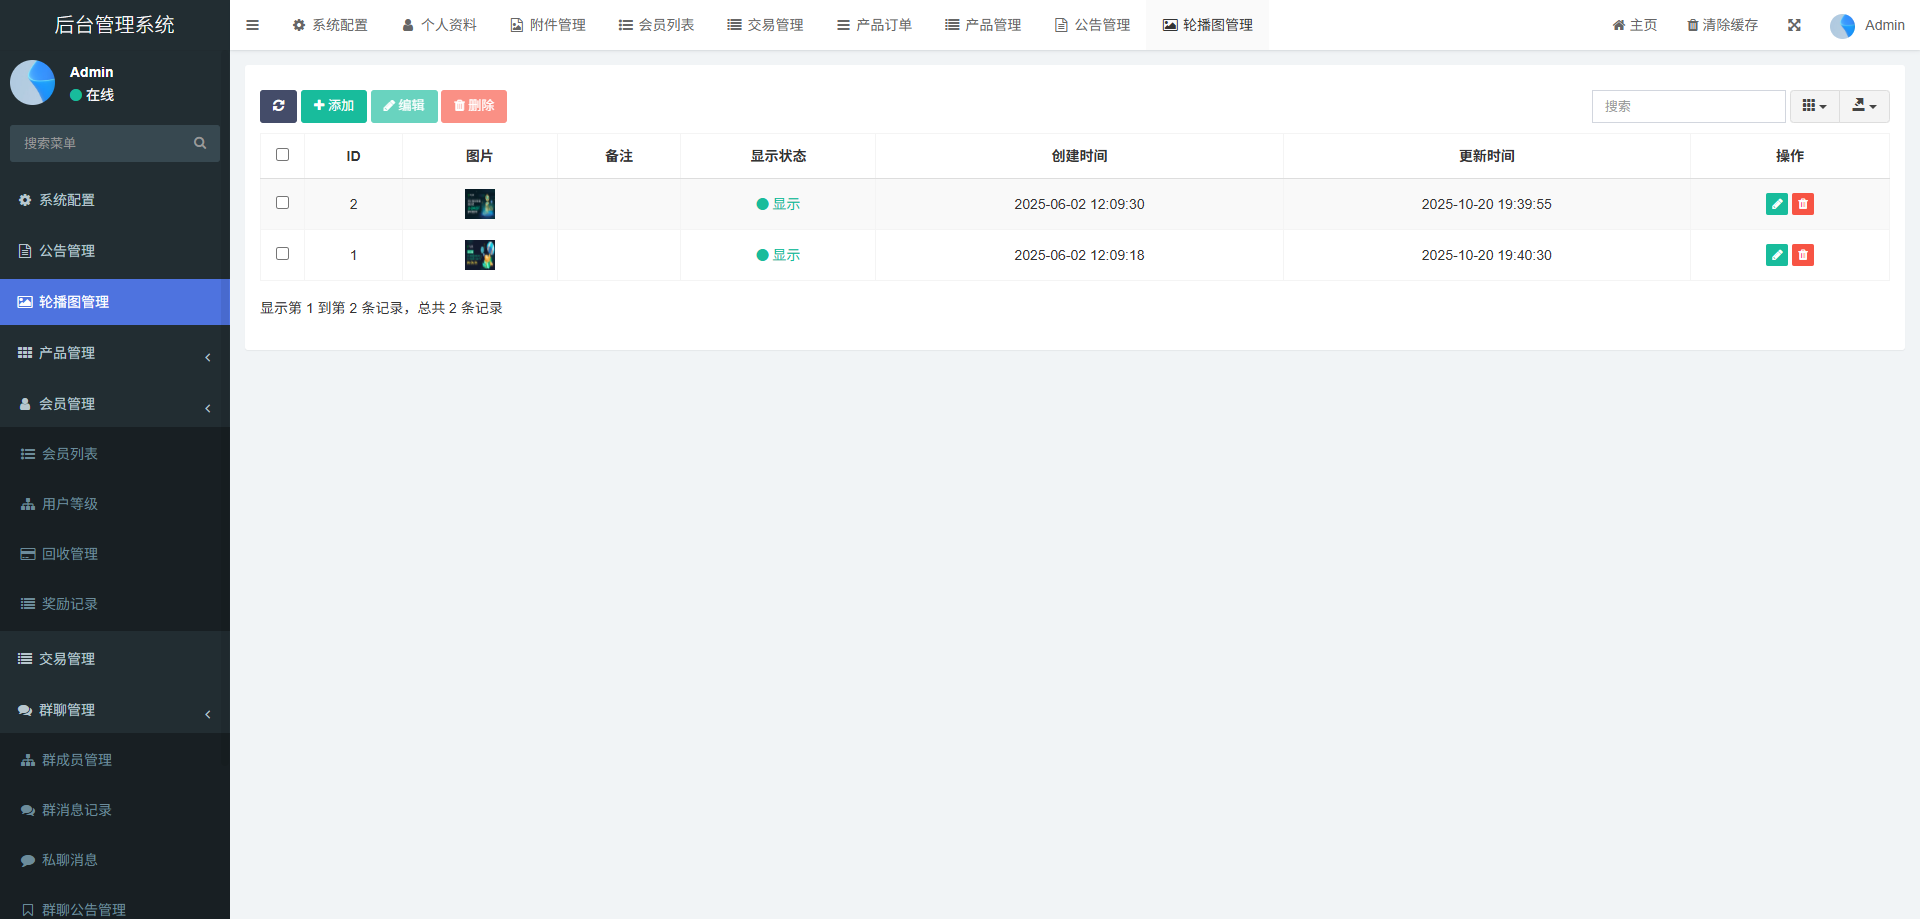Click green edit icon for row ID 2
Screen dimensions: 1920x919
[x=1776, y=204]
